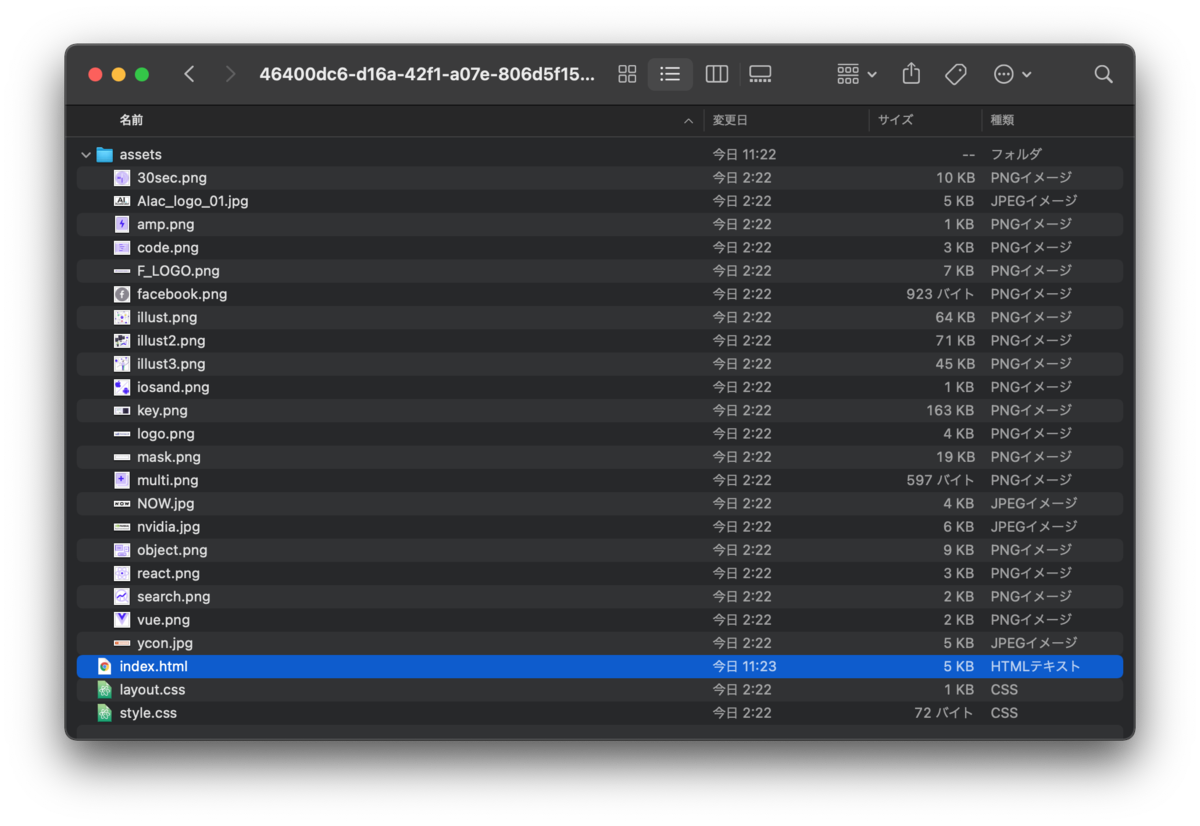Close the Finder window with red button

point(95,74)
